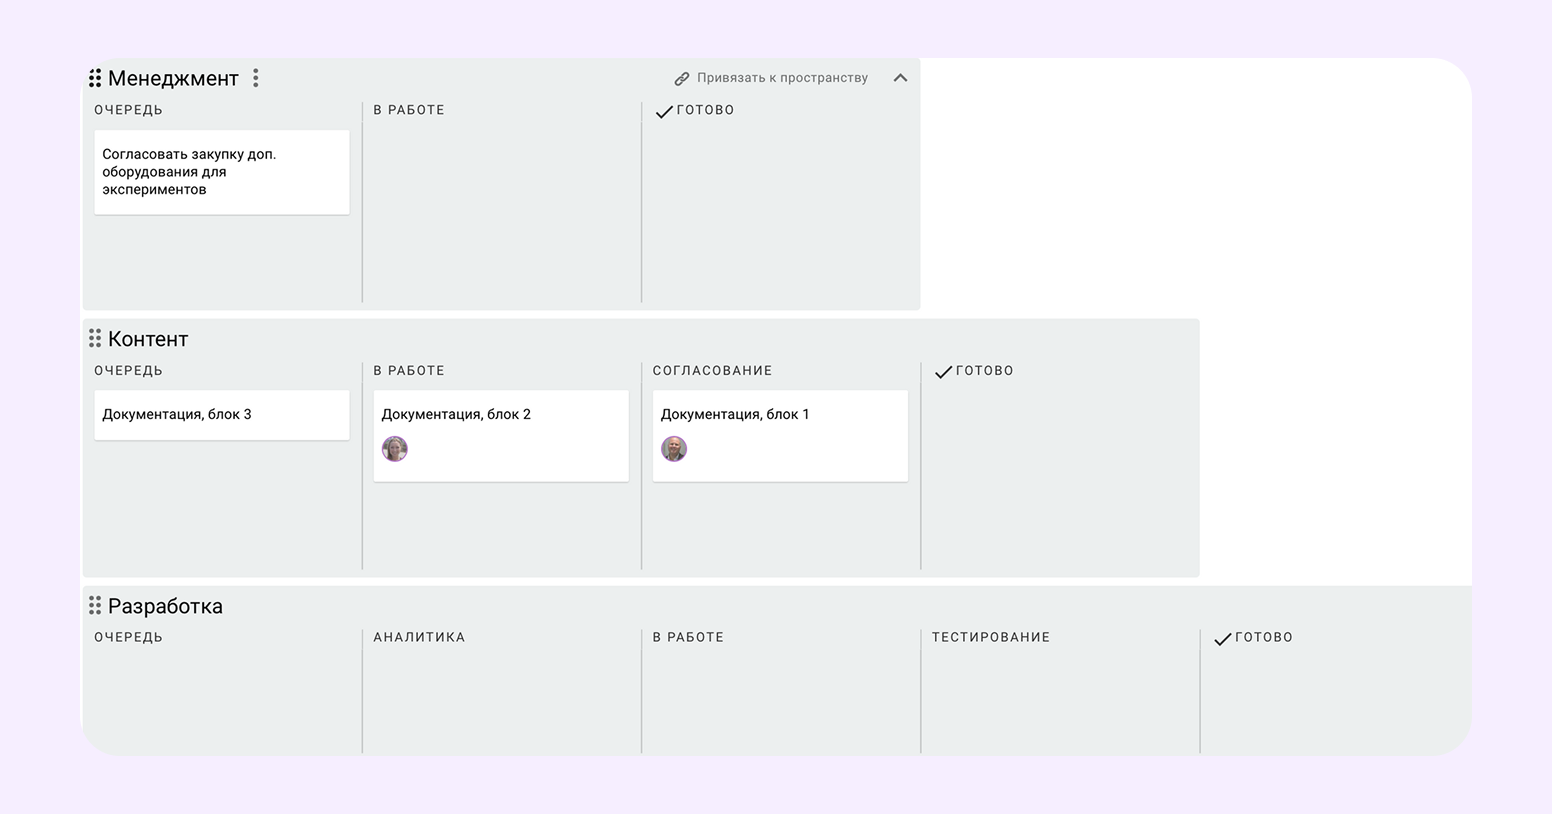Click the assignee avatar on Документация, блок 2
Viewport: 1552px width, 814px height.
coord(395,449)
